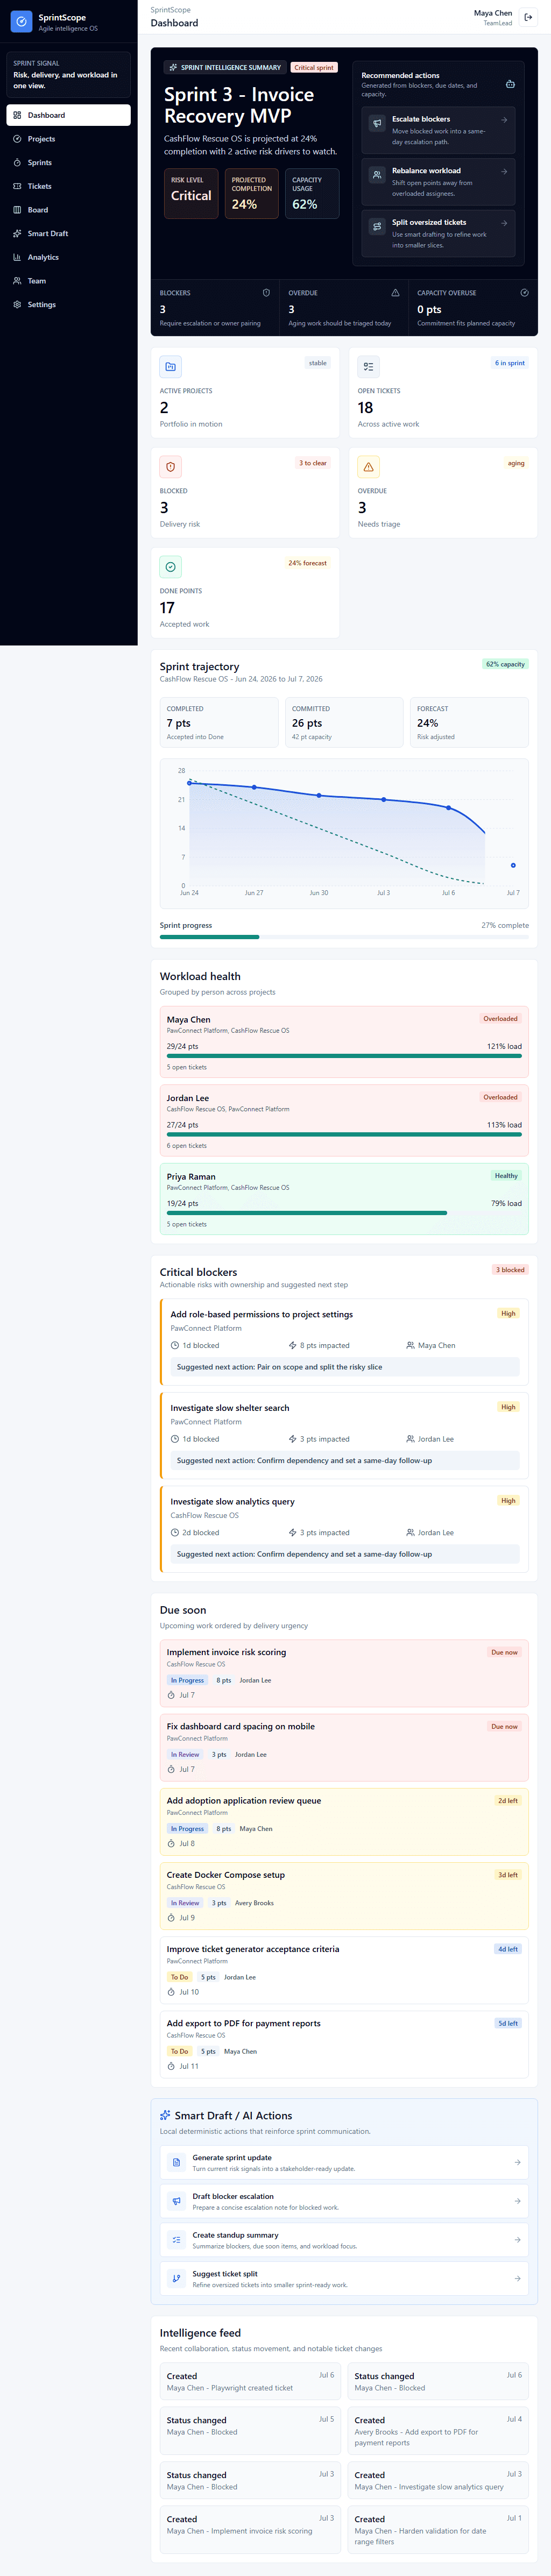
Task: Open Team in the sidebar
Action: click(x=68, y=281)
